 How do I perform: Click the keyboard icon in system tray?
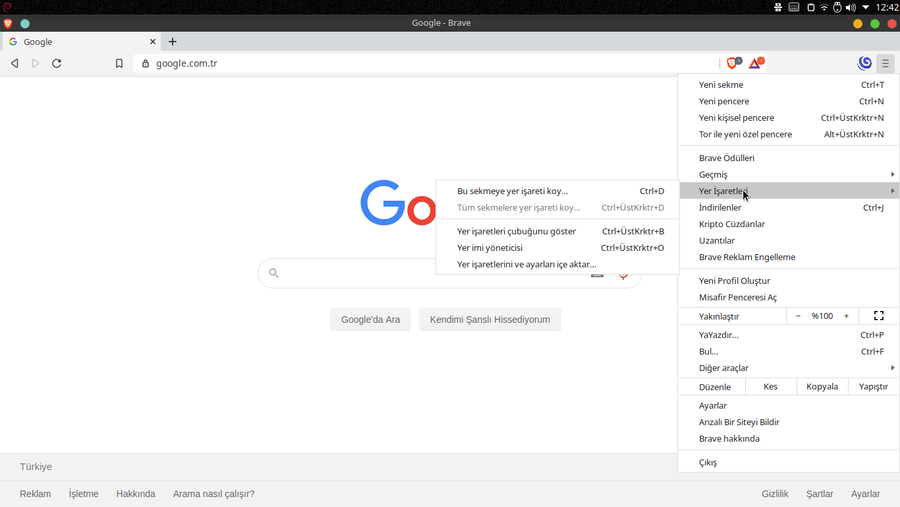794,7
